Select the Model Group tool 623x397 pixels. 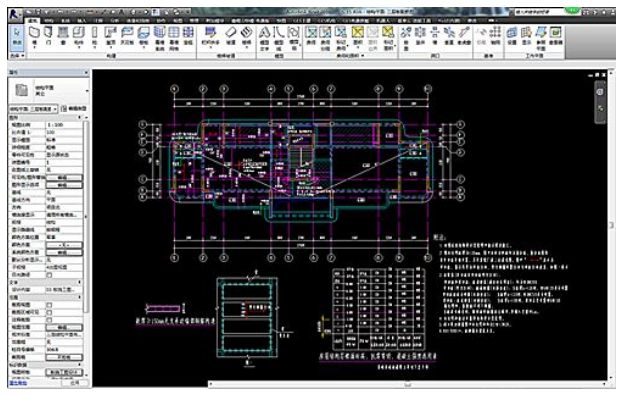pos(294,38)
